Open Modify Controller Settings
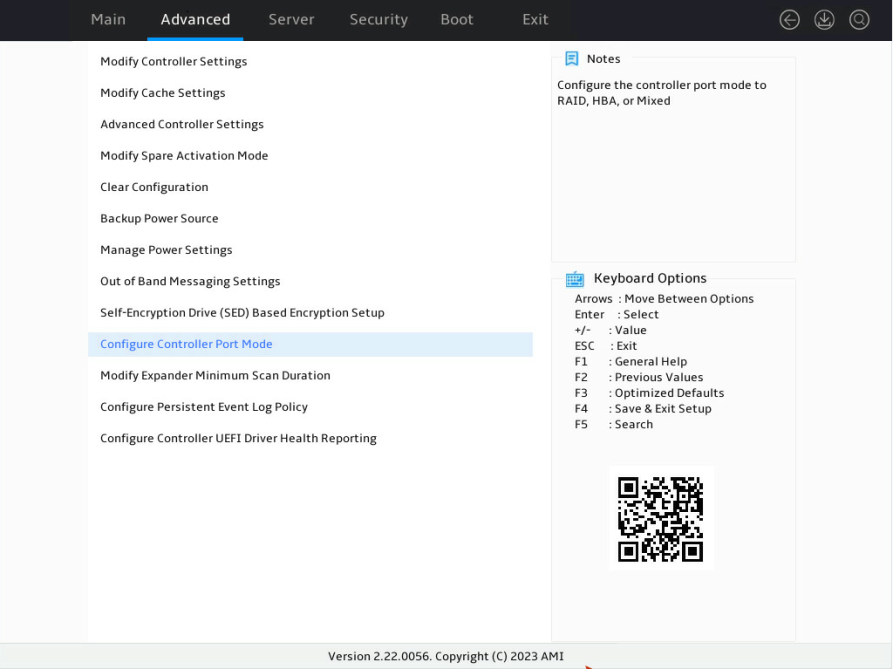This screenshot has width=893, height=669. 310,61
